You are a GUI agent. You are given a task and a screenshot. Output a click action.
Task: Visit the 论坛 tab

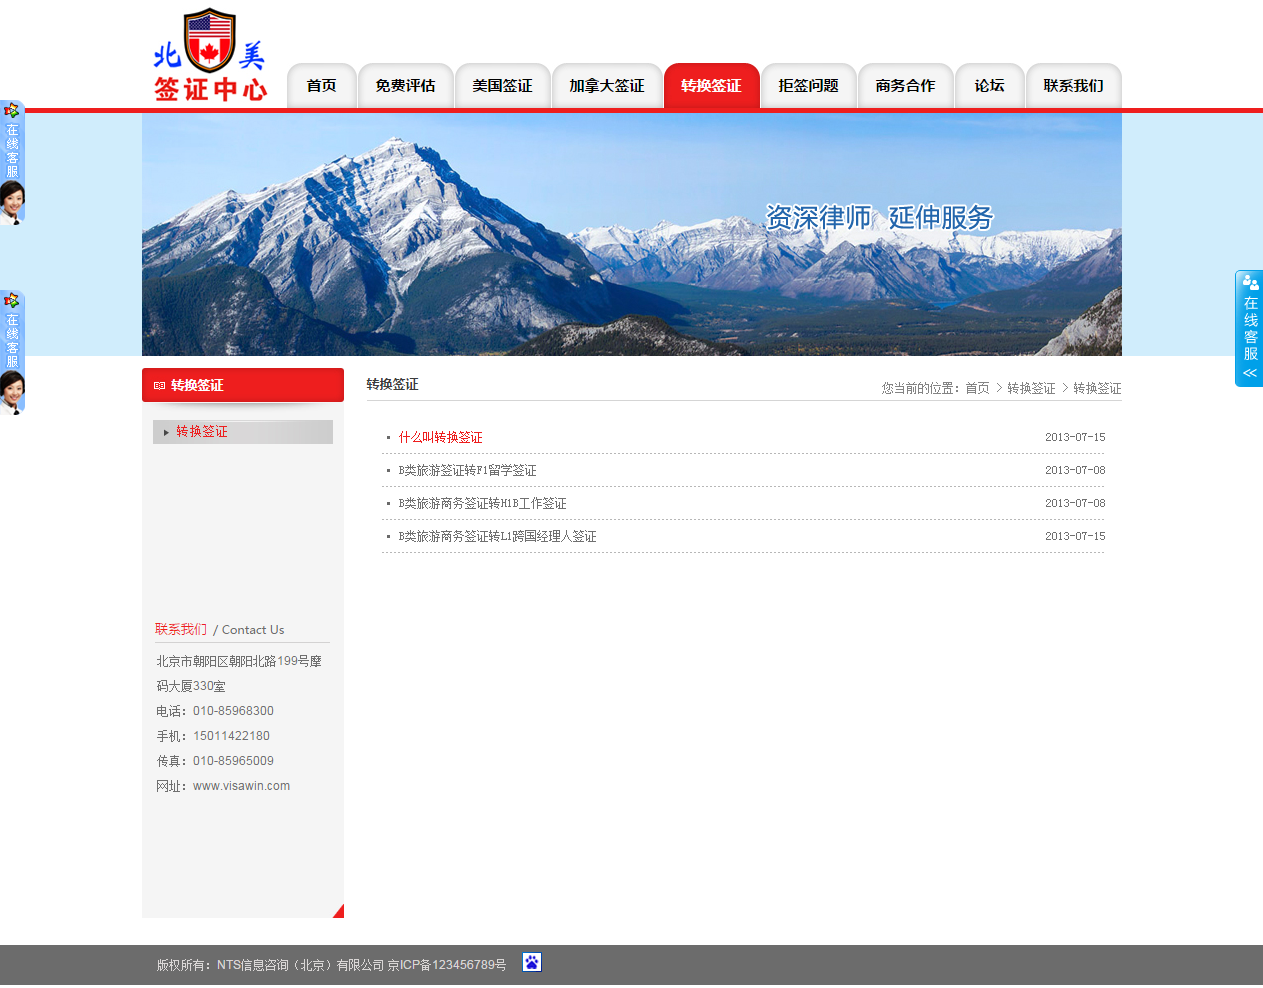(989, 86)
